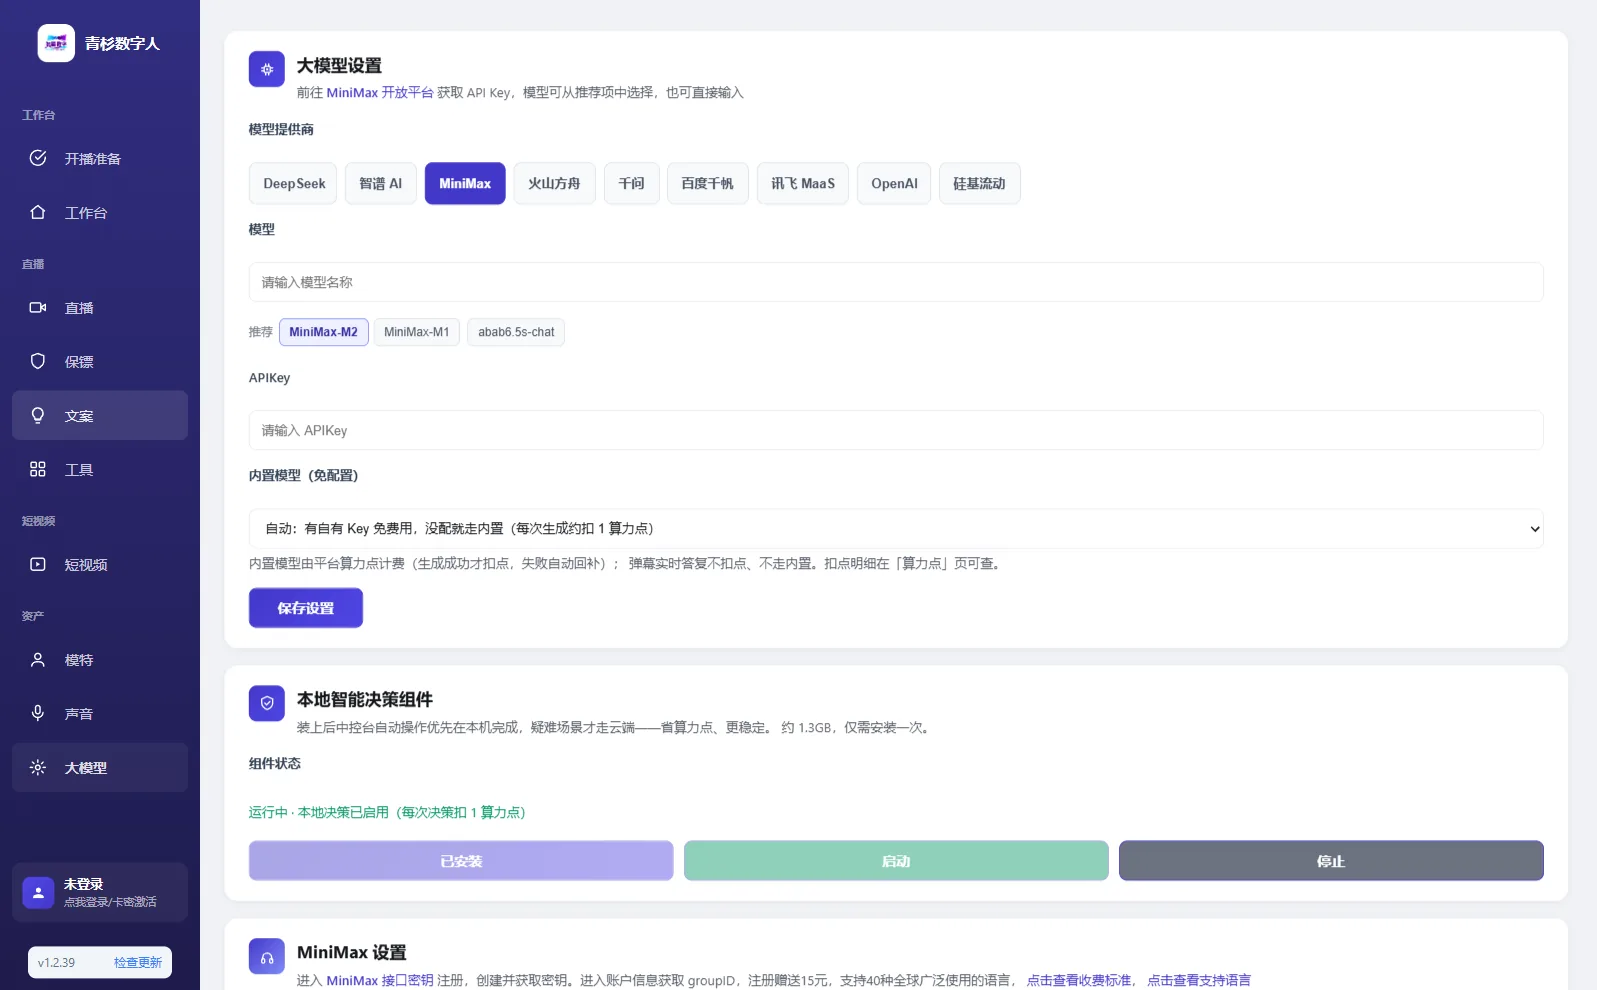Image resolution: width=1597 pixels, height=990 pixels.
Task: Open the MiniMax 开放平台 link
Action: (x=380, y=93)
